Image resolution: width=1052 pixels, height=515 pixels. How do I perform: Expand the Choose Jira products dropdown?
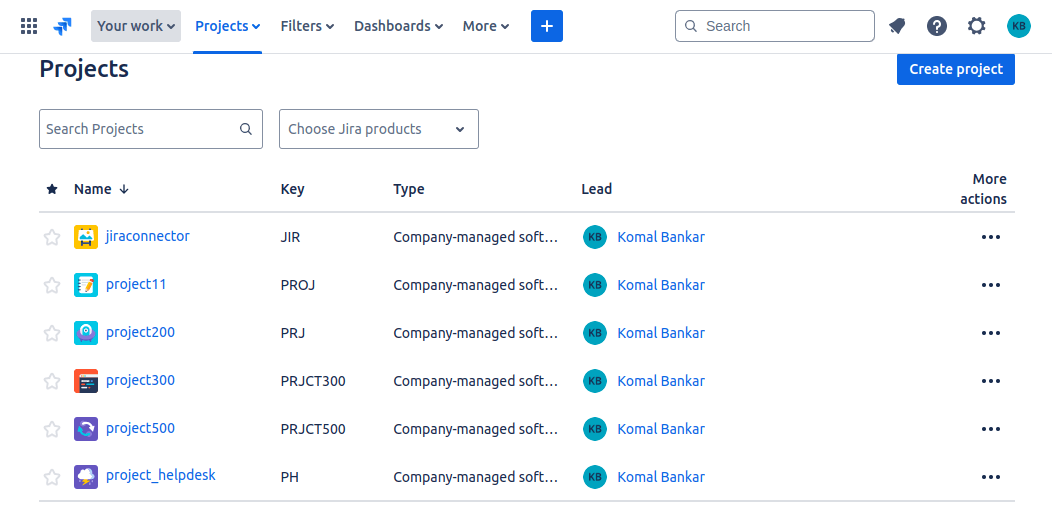(x=379, y=129)
